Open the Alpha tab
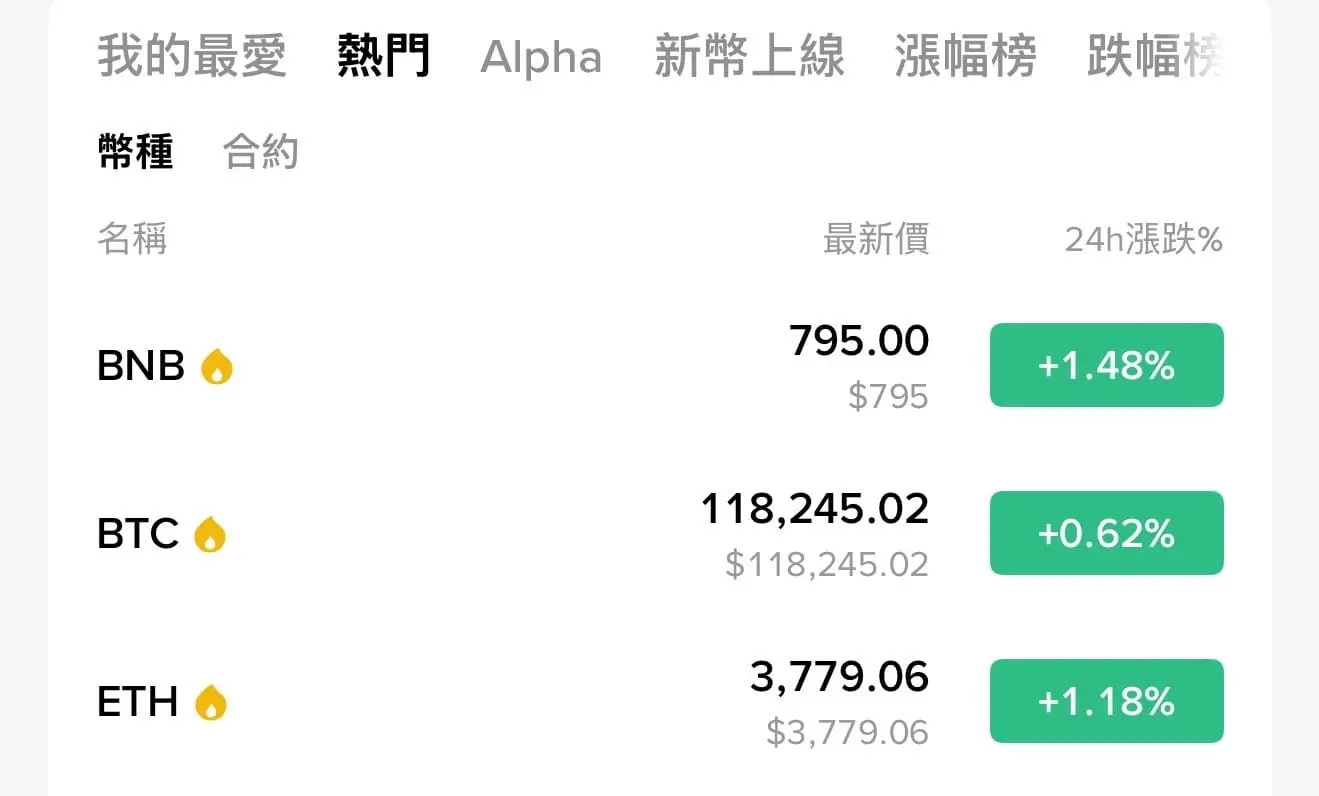 coord(541,58)
